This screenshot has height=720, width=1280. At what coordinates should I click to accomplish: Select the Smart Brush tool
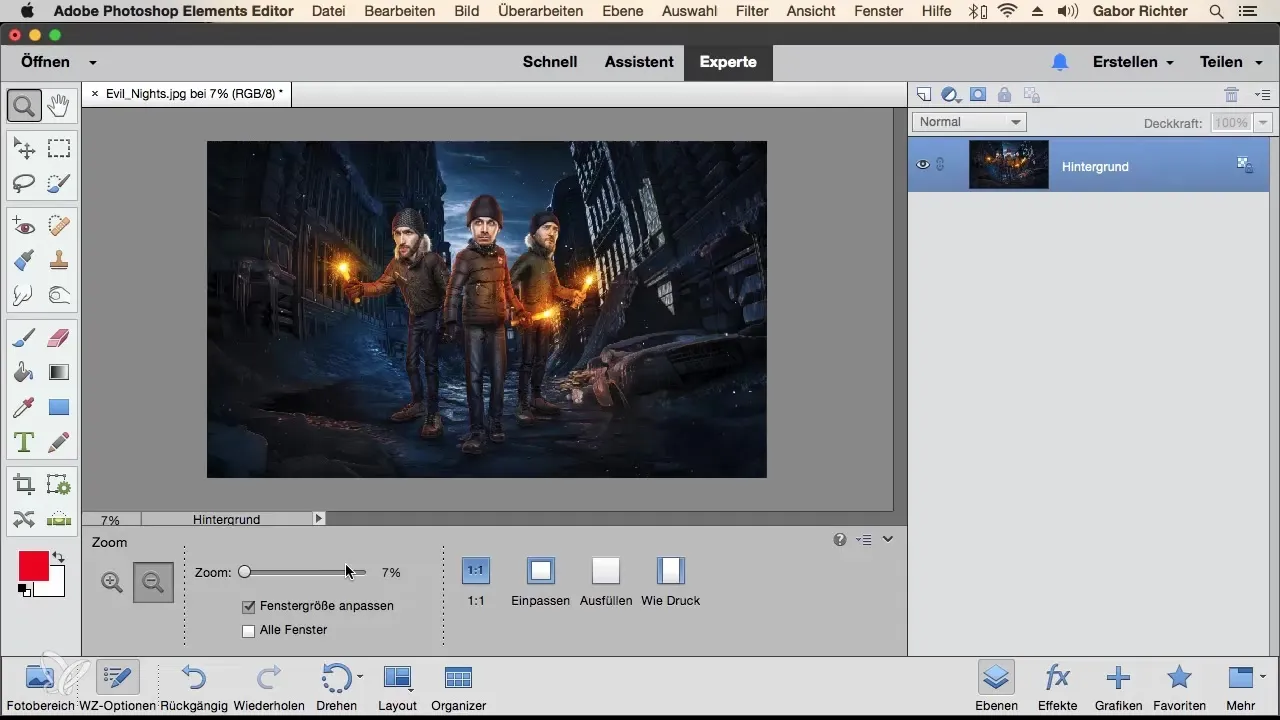click(24, 261)
